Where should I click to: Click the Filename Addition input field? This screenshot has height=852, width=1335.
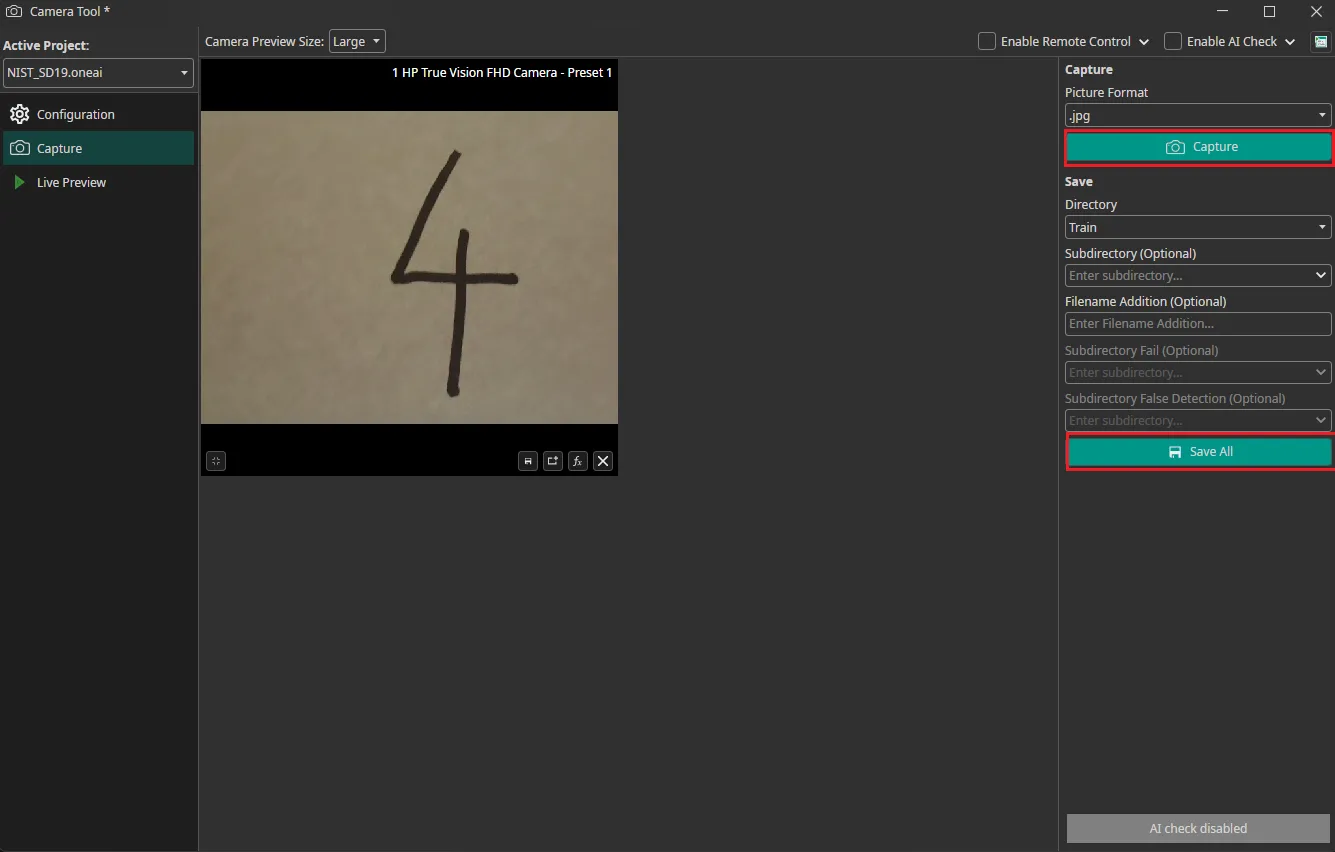[1197, 323]
